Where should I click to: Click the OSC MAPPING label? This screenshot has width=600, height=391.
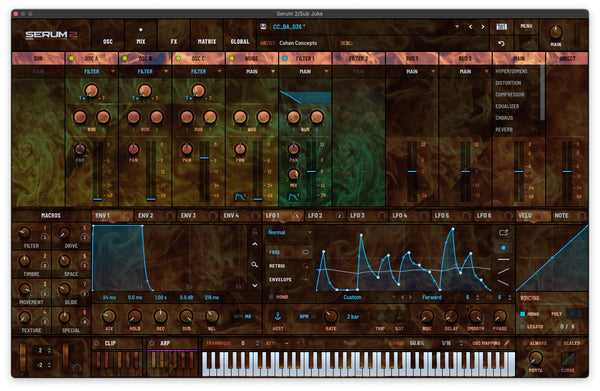pyautogui.click(x=486, y=343)
